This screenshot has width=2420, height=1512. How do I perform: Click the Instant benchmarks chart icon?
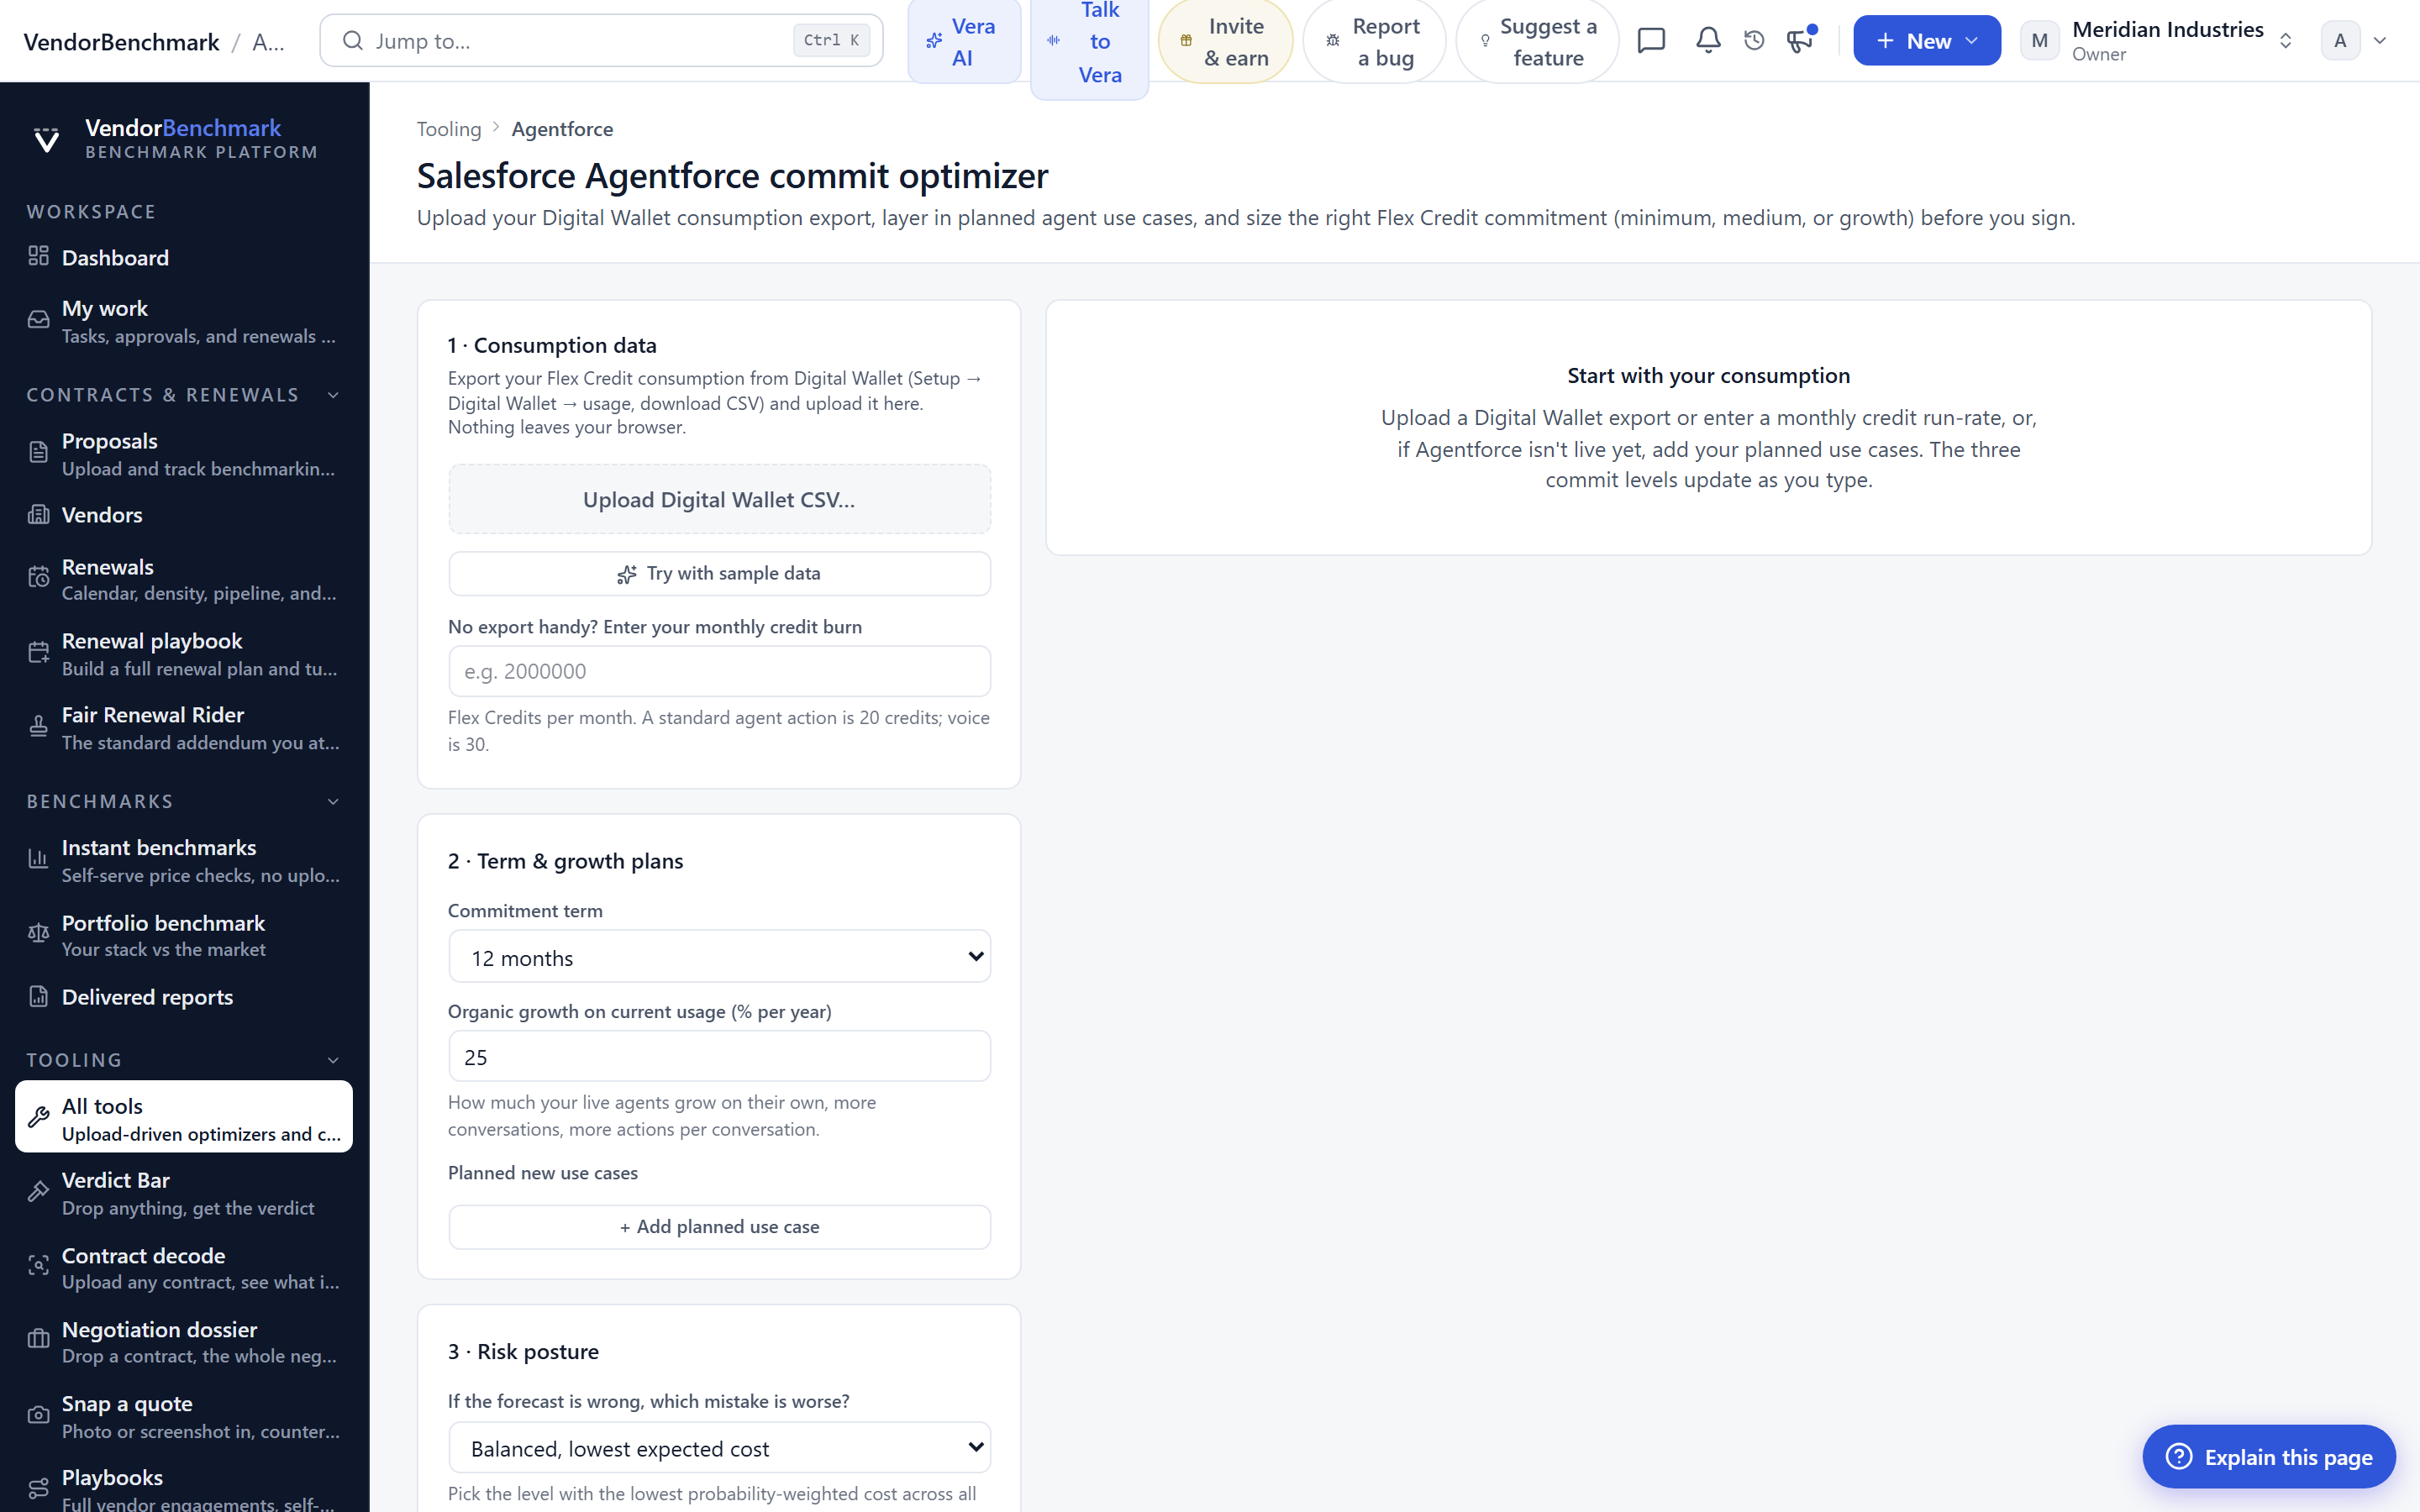(x=38, y=859)
